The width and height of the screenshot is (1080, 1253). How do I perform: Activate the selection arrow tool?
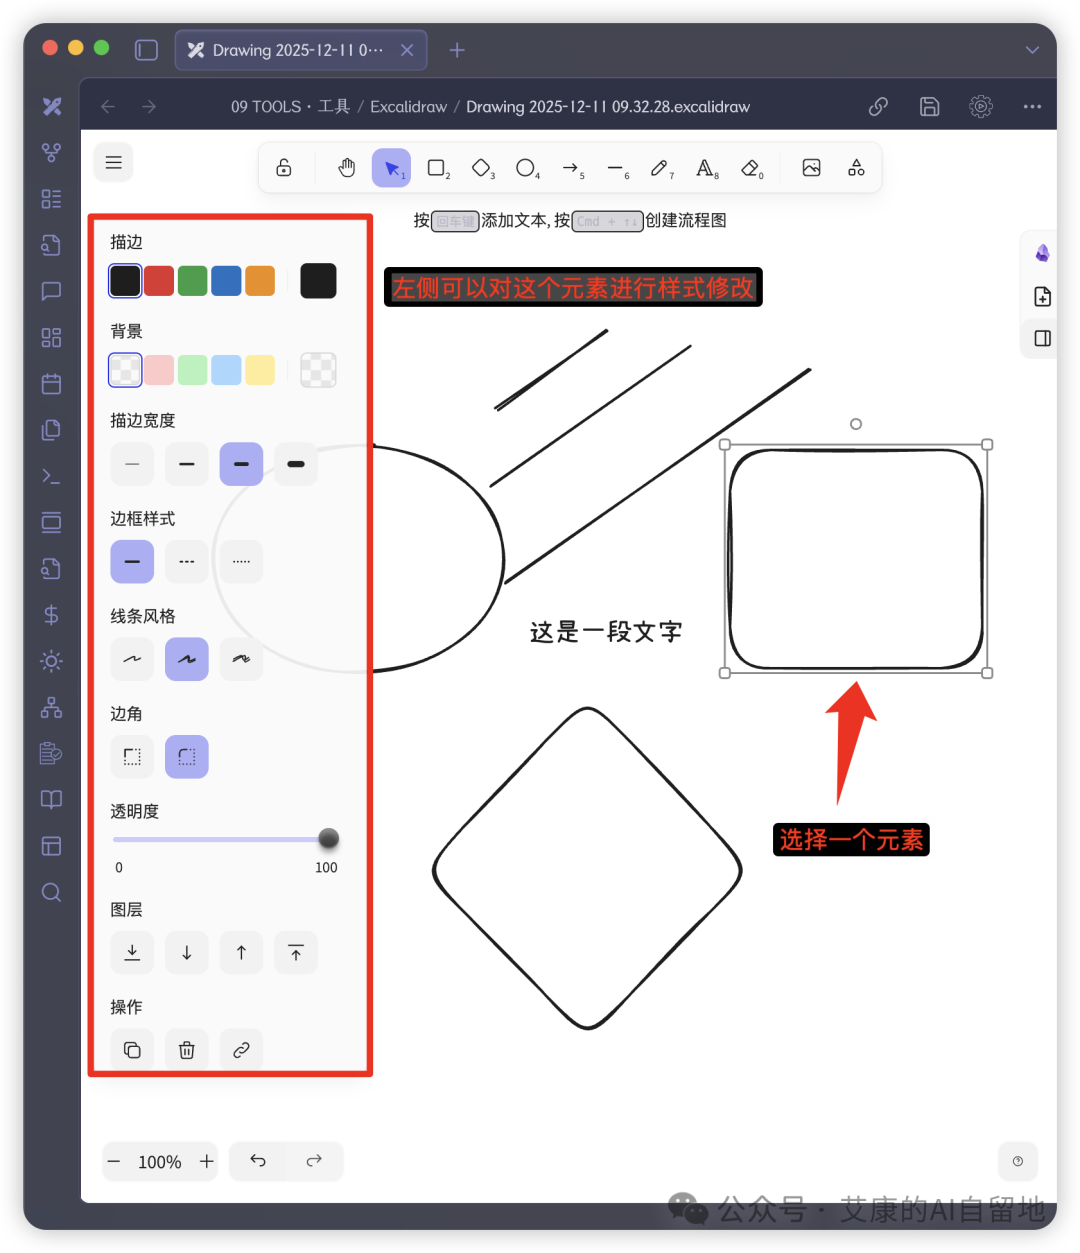click(x=392, y=168)
